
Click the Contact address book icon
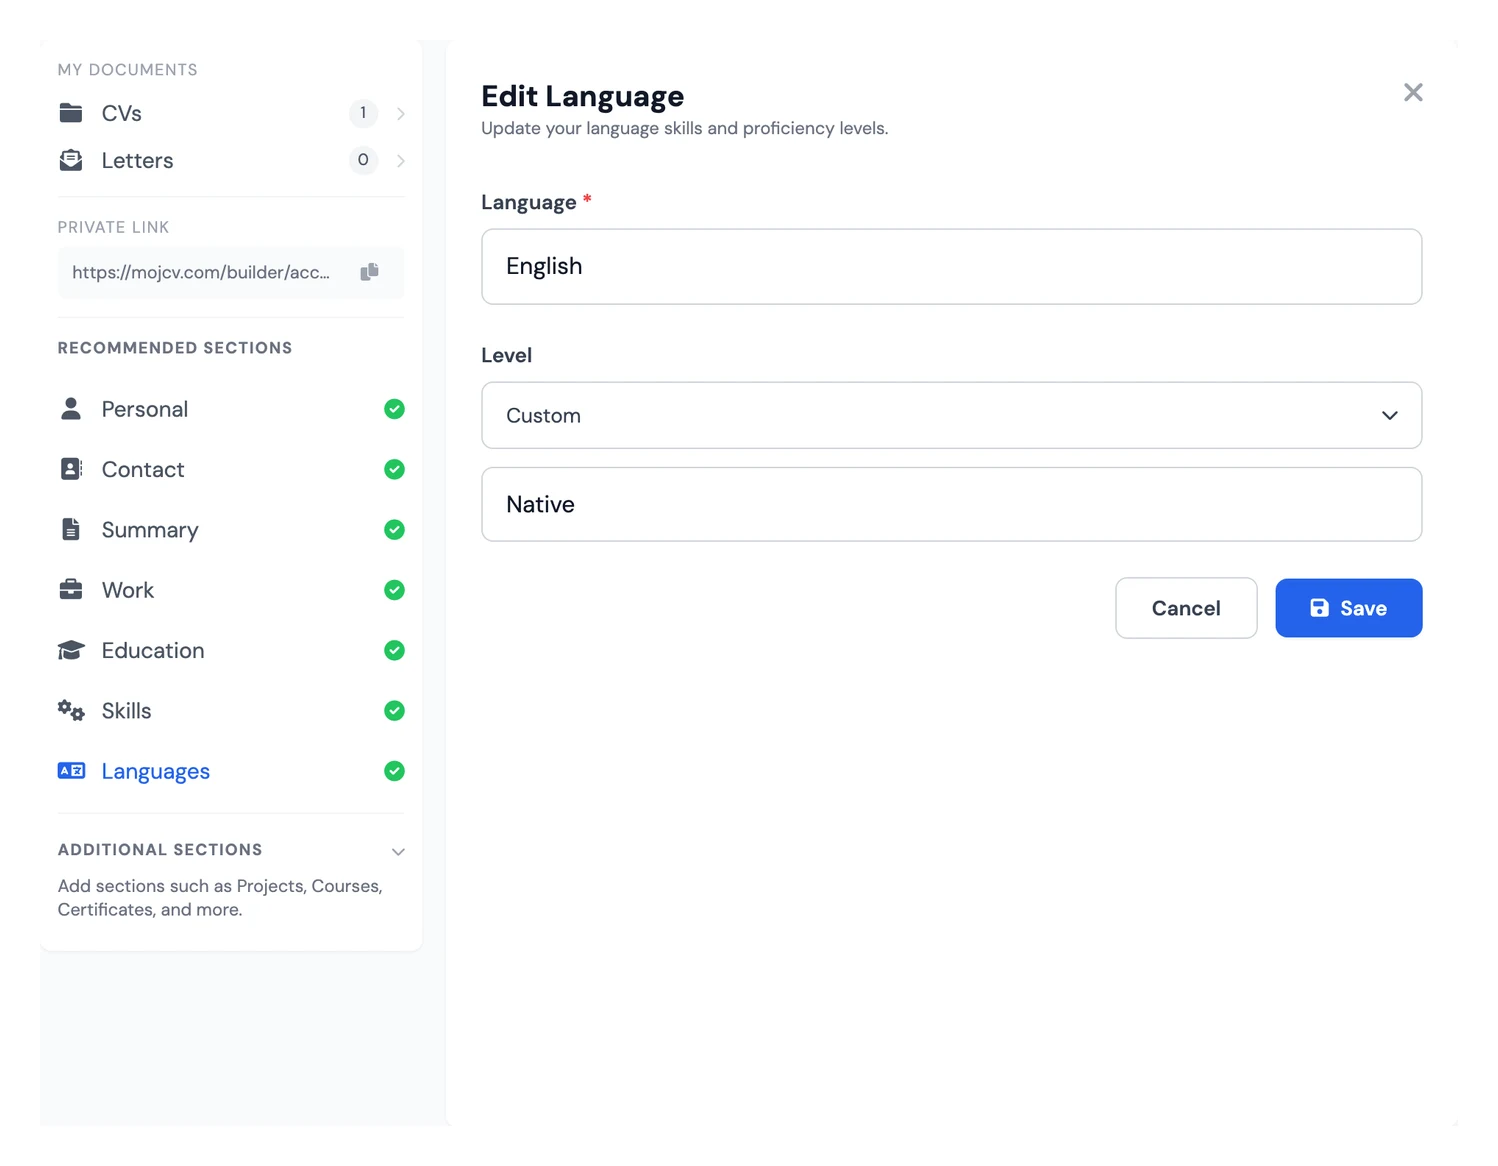[x=71, y=469]
